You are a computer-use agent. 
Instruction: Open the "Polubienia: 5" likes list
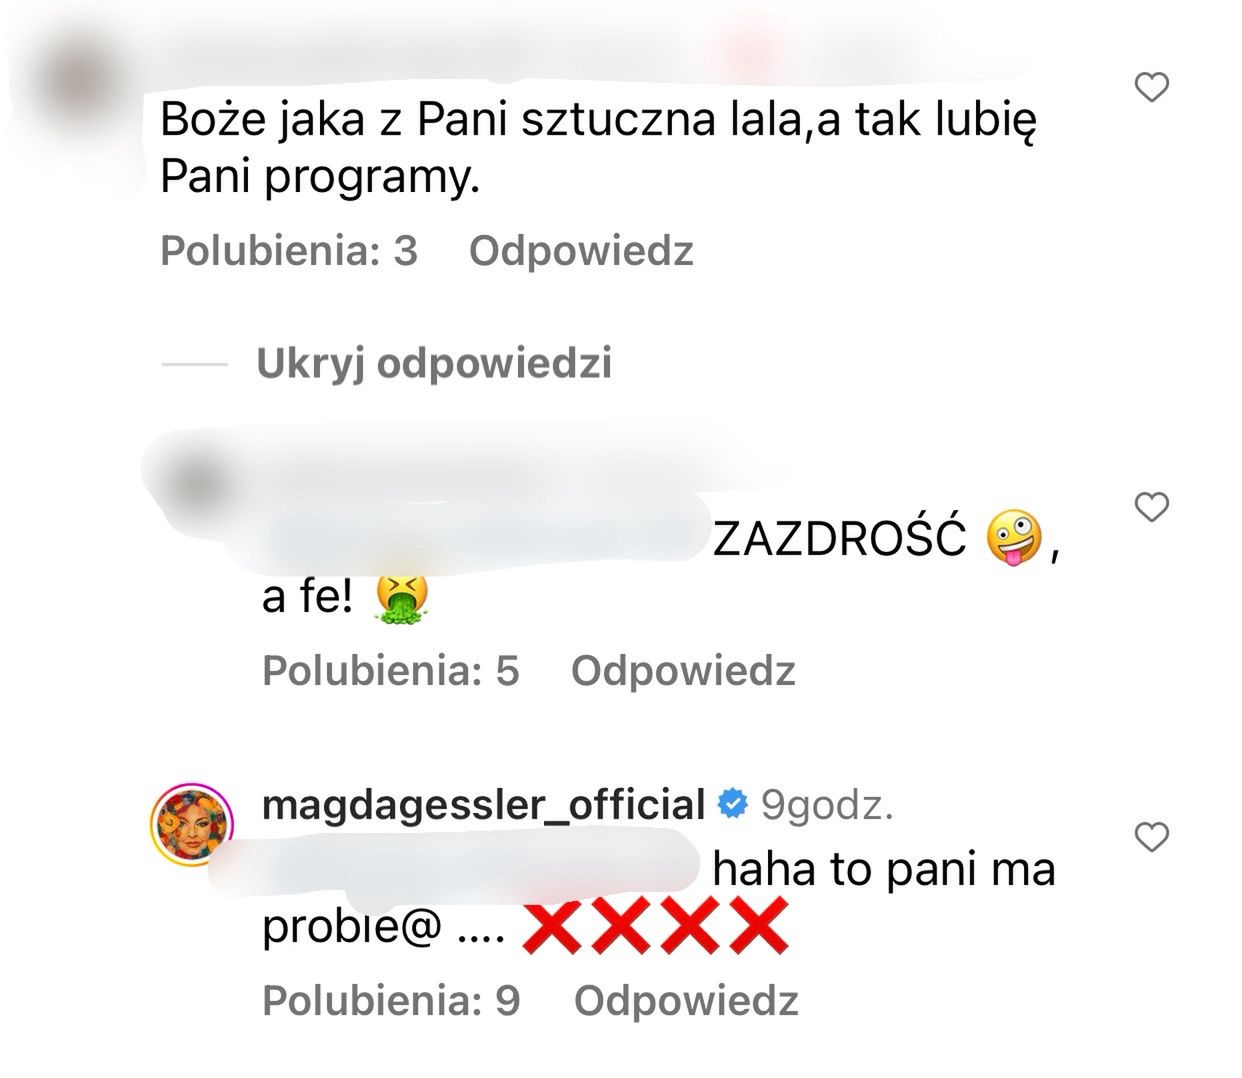pyautogui.click(x=391, y=670)
